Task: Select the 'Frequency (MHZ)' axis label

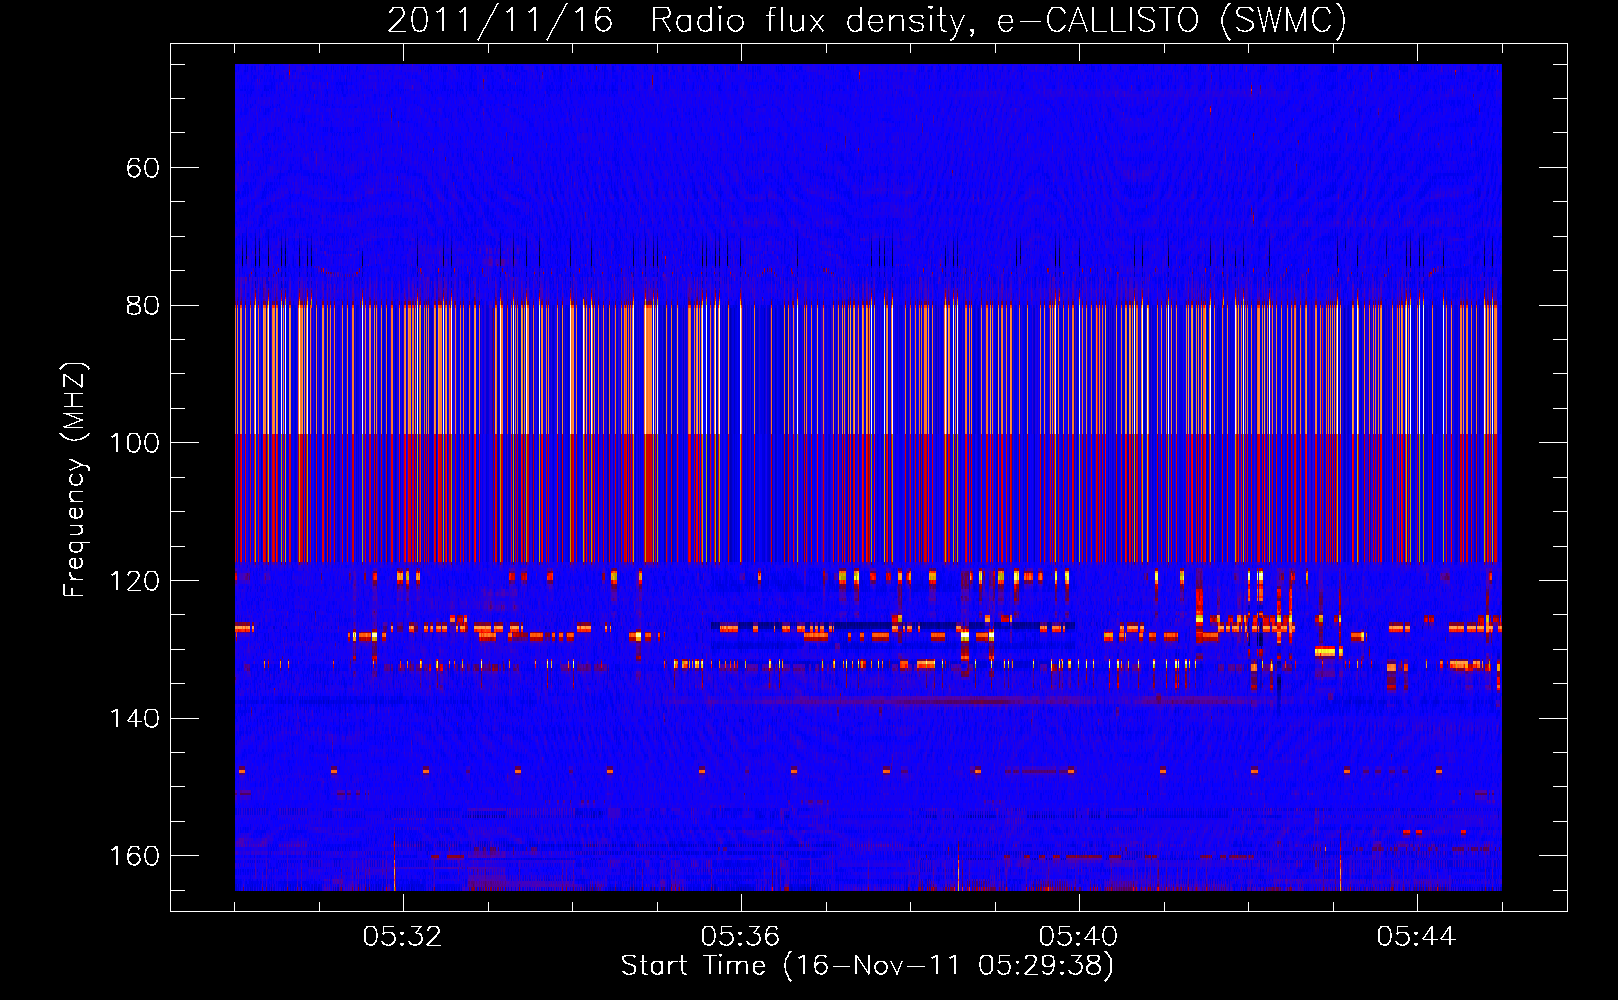Action: click(75, 479)
